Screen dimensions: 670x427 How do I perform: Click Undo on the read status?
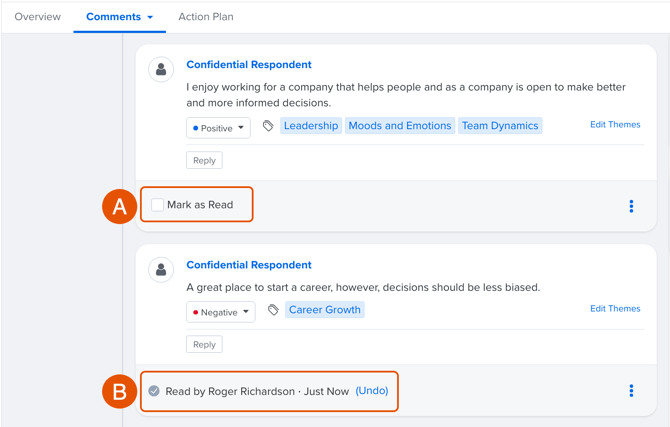(x=372, y=391)
